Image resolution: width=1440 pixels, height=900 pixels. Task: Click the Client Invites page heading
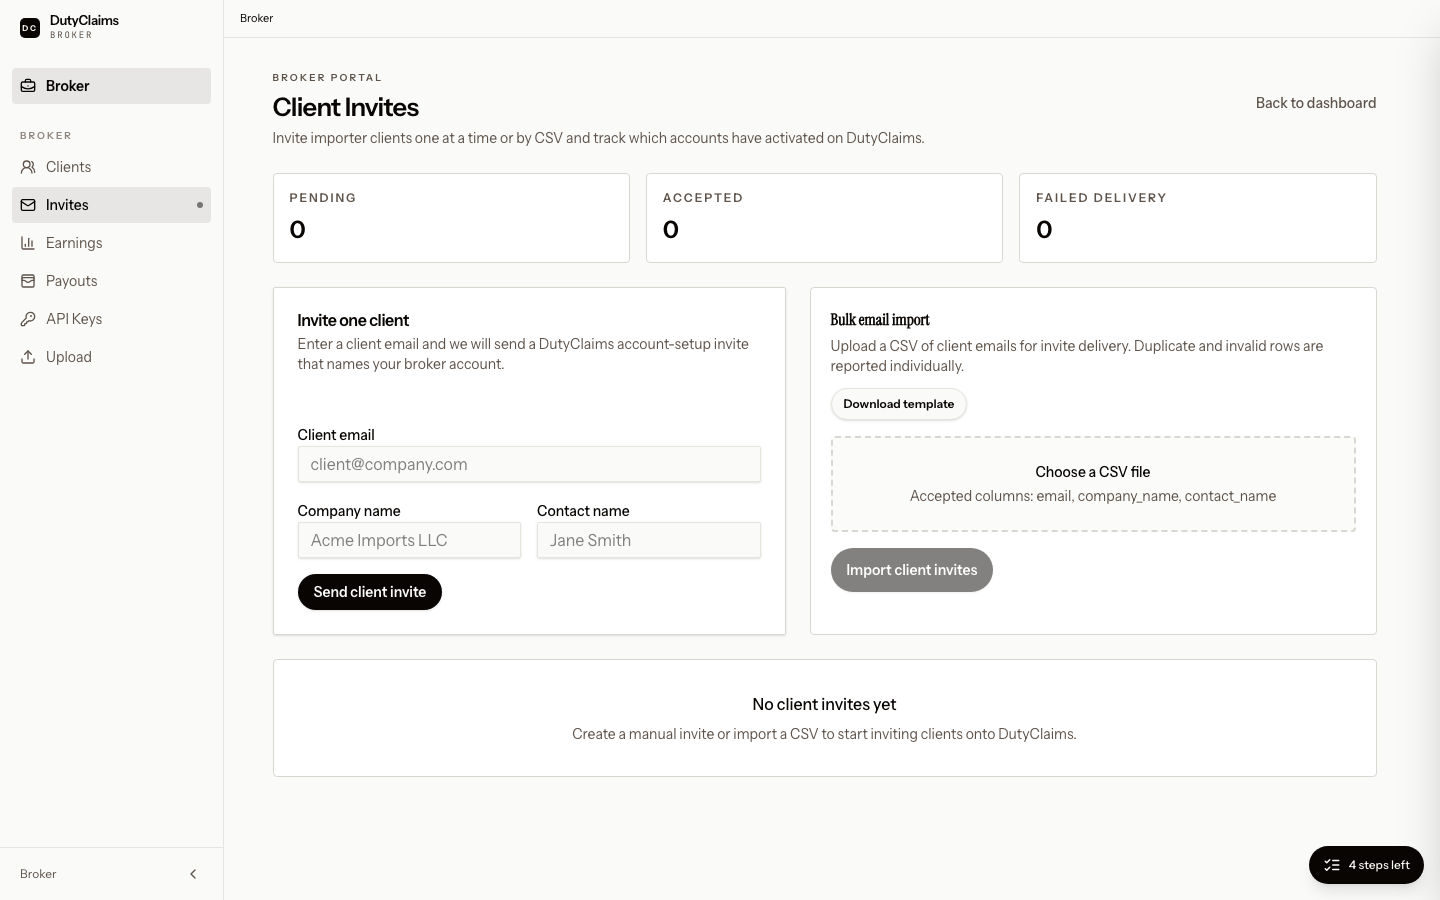(346, 107)
